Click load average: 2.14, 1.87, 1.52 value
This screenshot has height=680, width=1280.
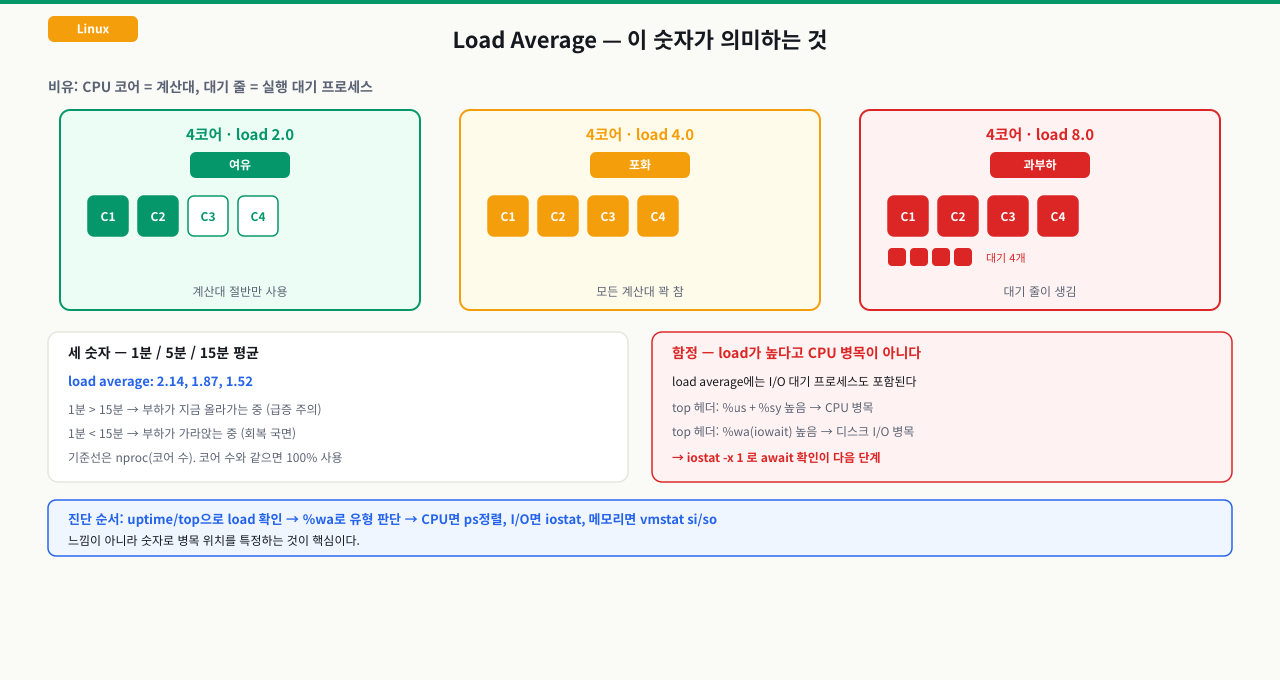point(160,381)
